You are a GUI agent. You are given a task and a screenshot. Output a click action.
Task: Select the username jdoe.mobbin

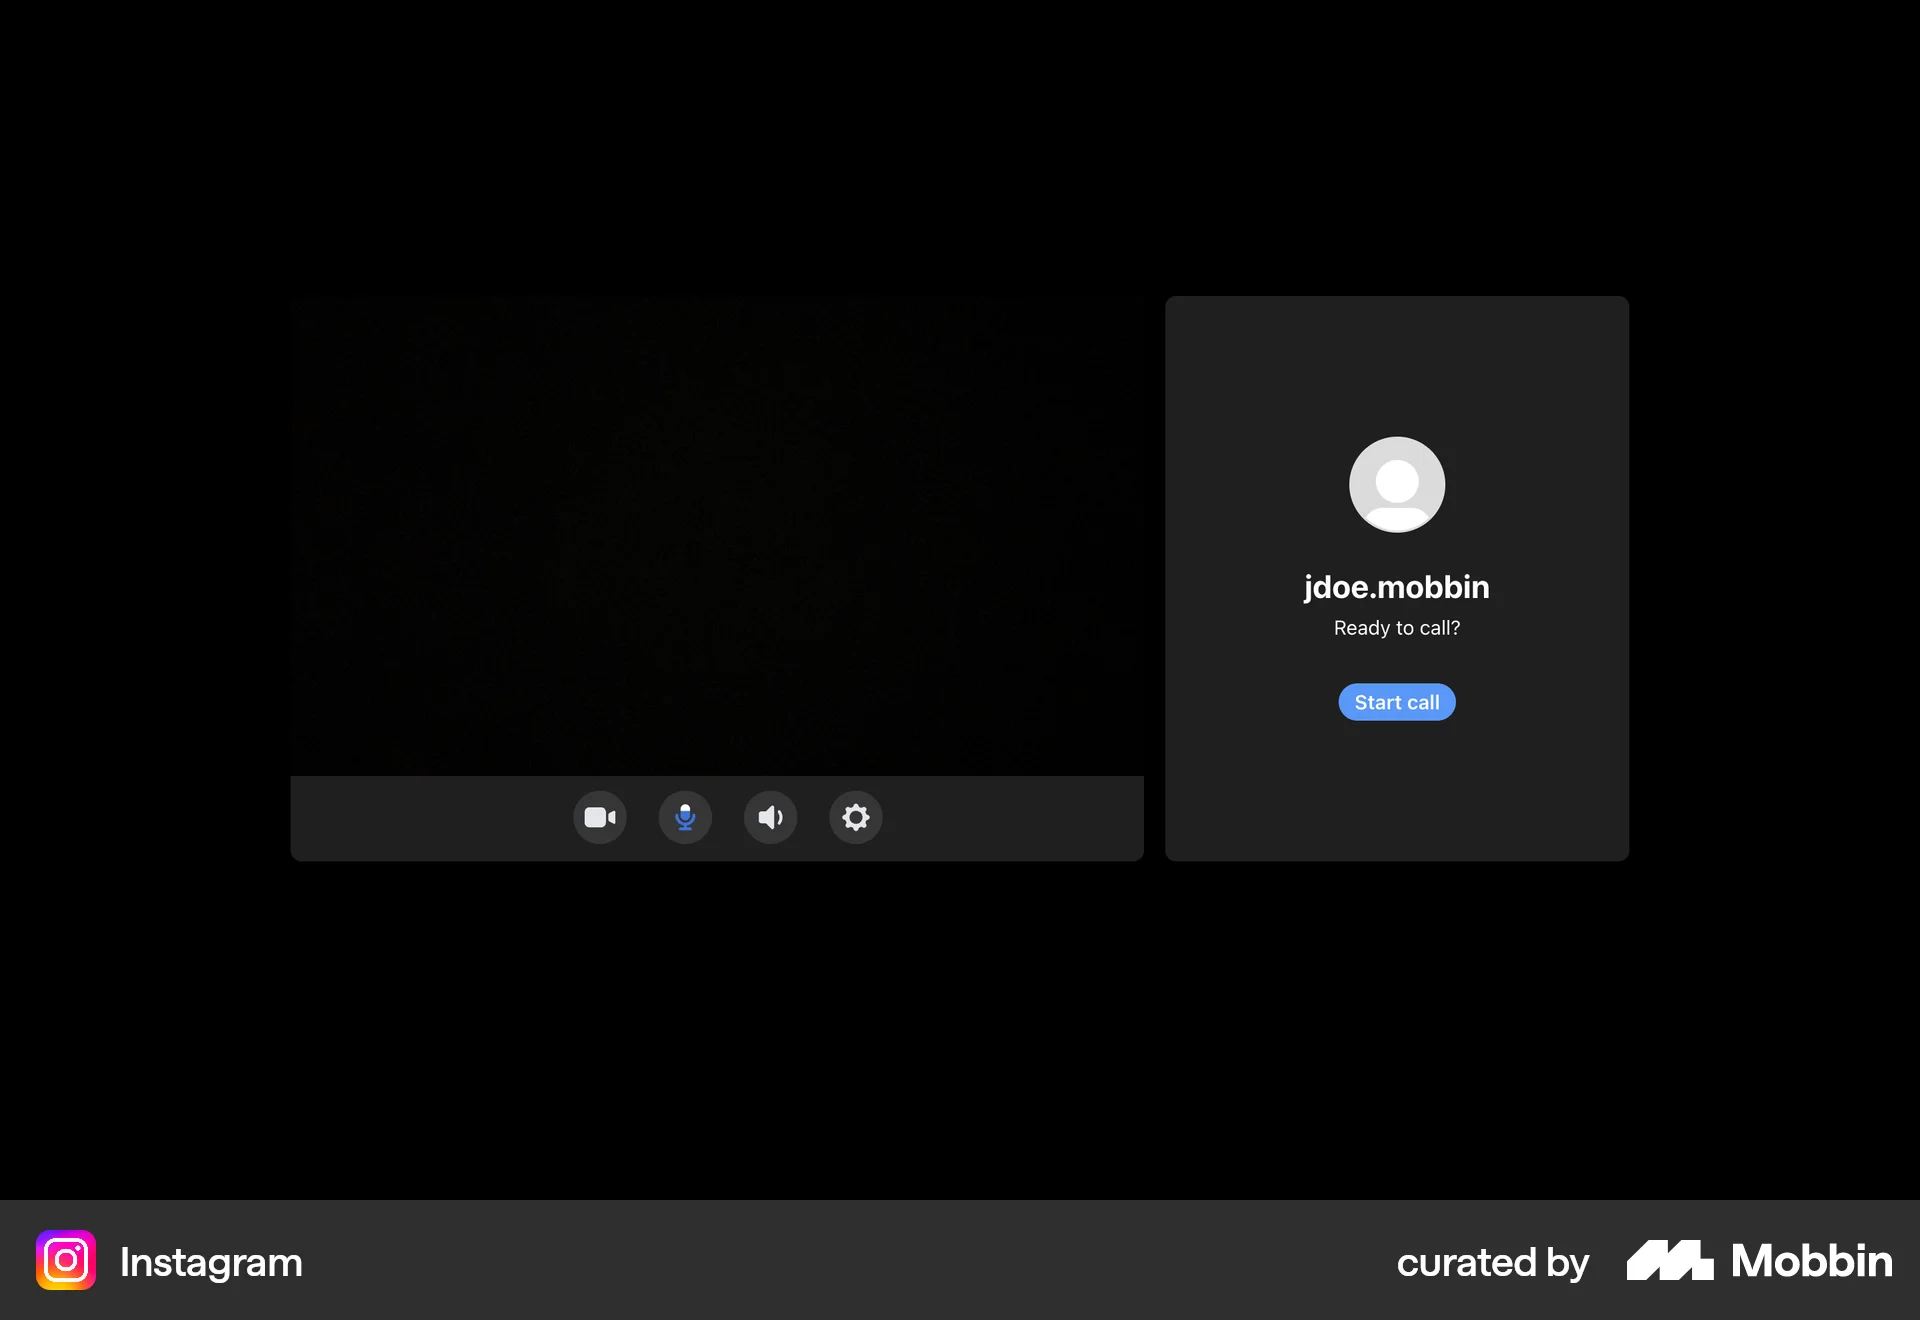click(1396, 587)
